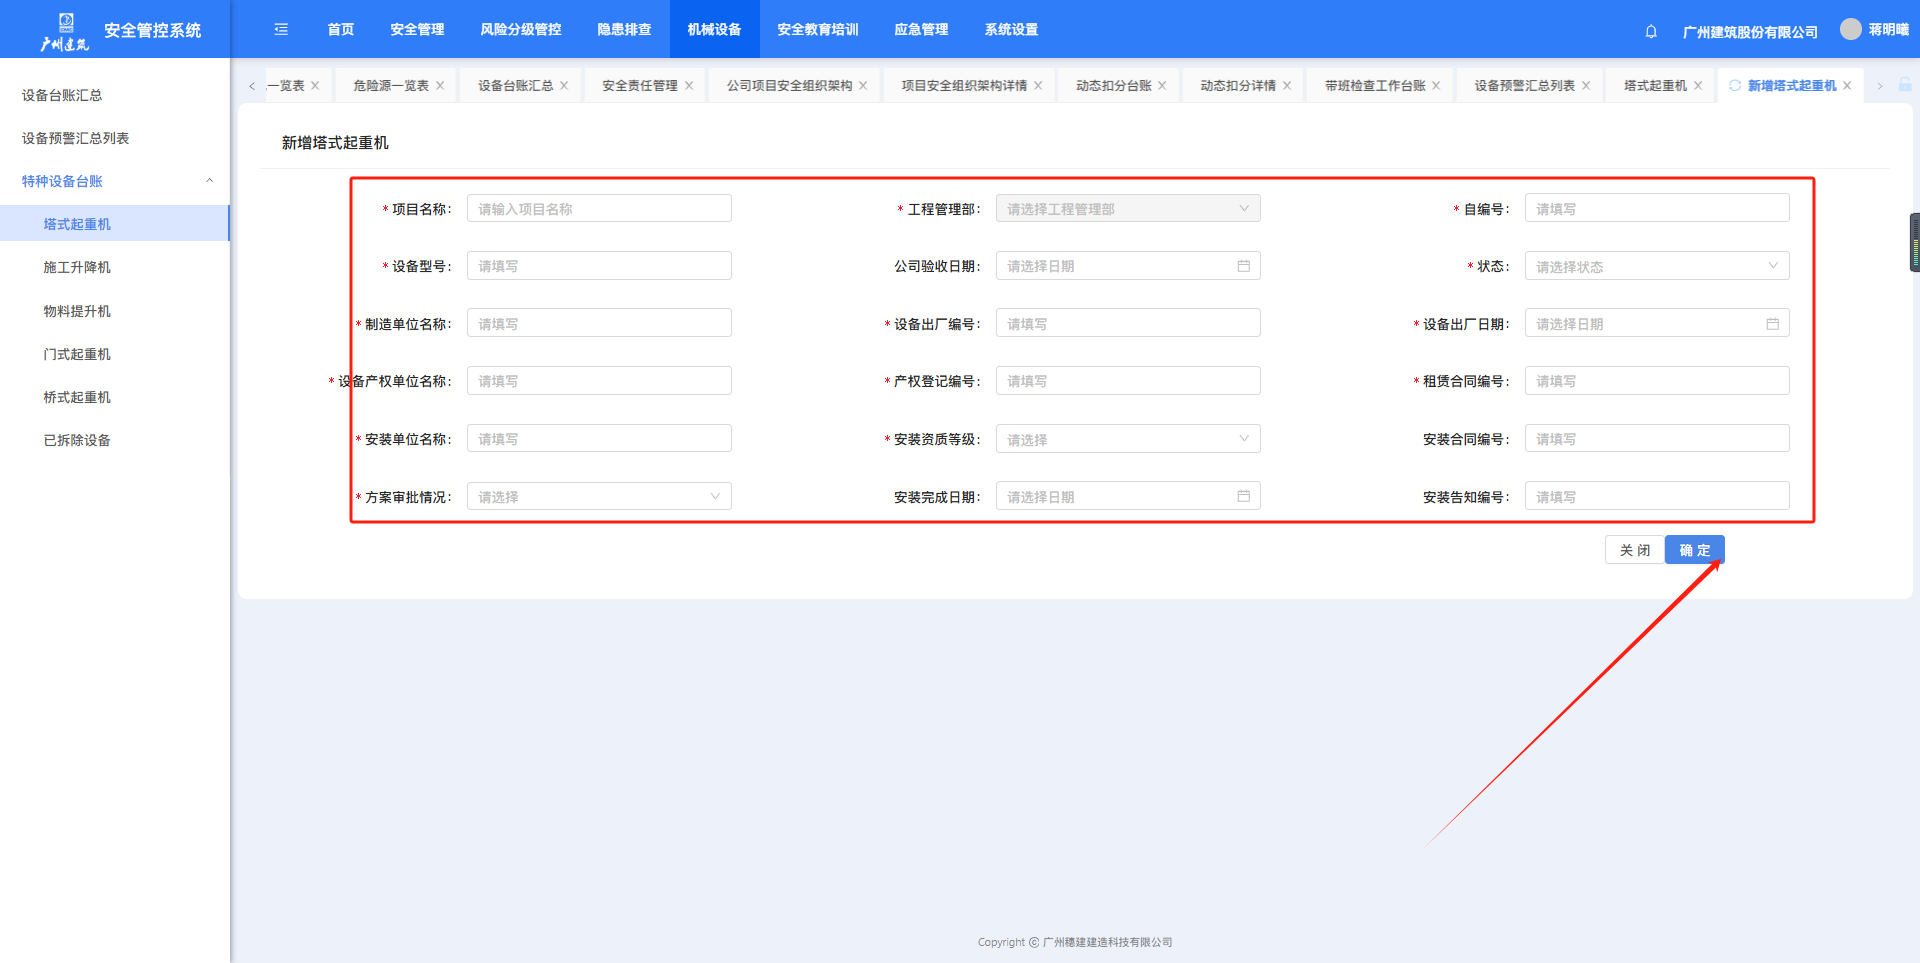Toggle the sidebar collapse menu icon
This screenshot has height=963, width=1920.
pyautogui.click(x=281, y=30)
